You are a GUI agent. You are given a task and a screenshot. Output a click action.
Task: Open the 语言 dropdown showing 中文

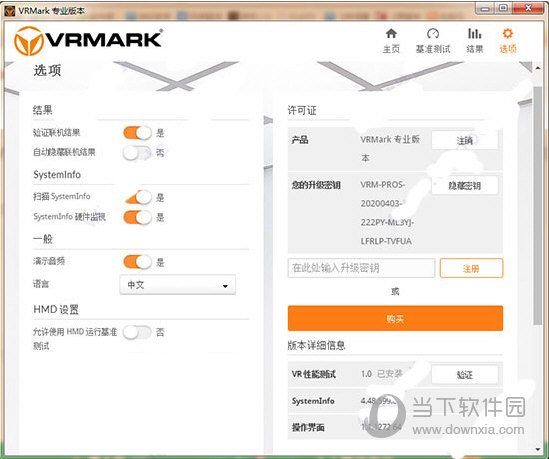[178, 285]
